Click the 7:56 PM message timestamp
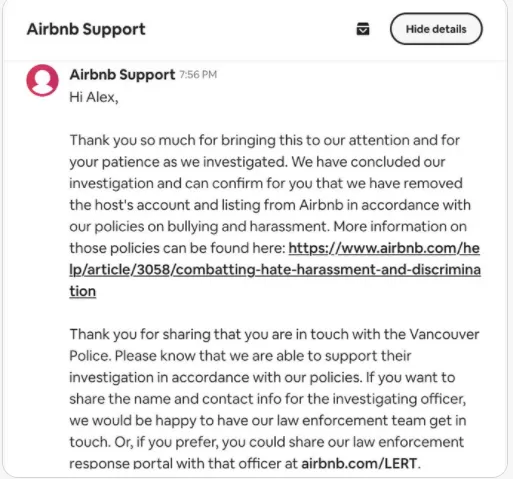 [198, 75]
